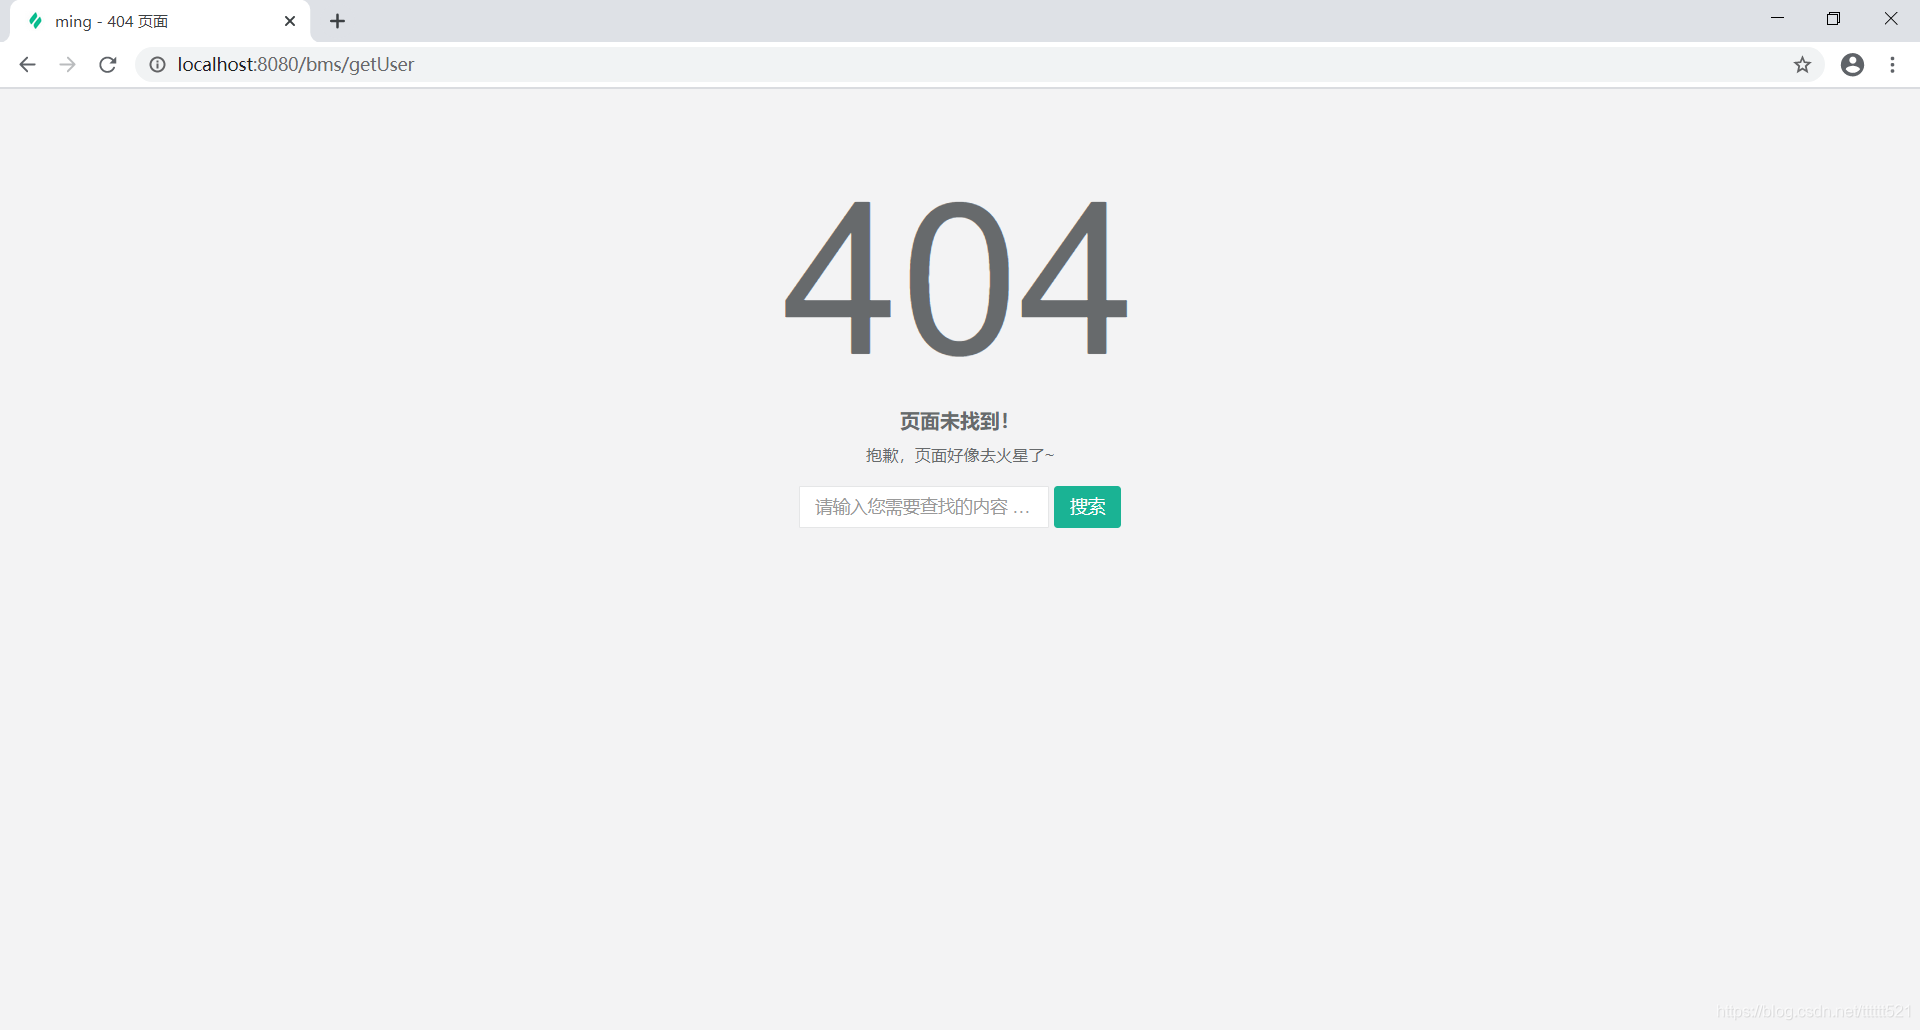Close the browser window
The image size is (1920, 1030).
coord(1891,18)
